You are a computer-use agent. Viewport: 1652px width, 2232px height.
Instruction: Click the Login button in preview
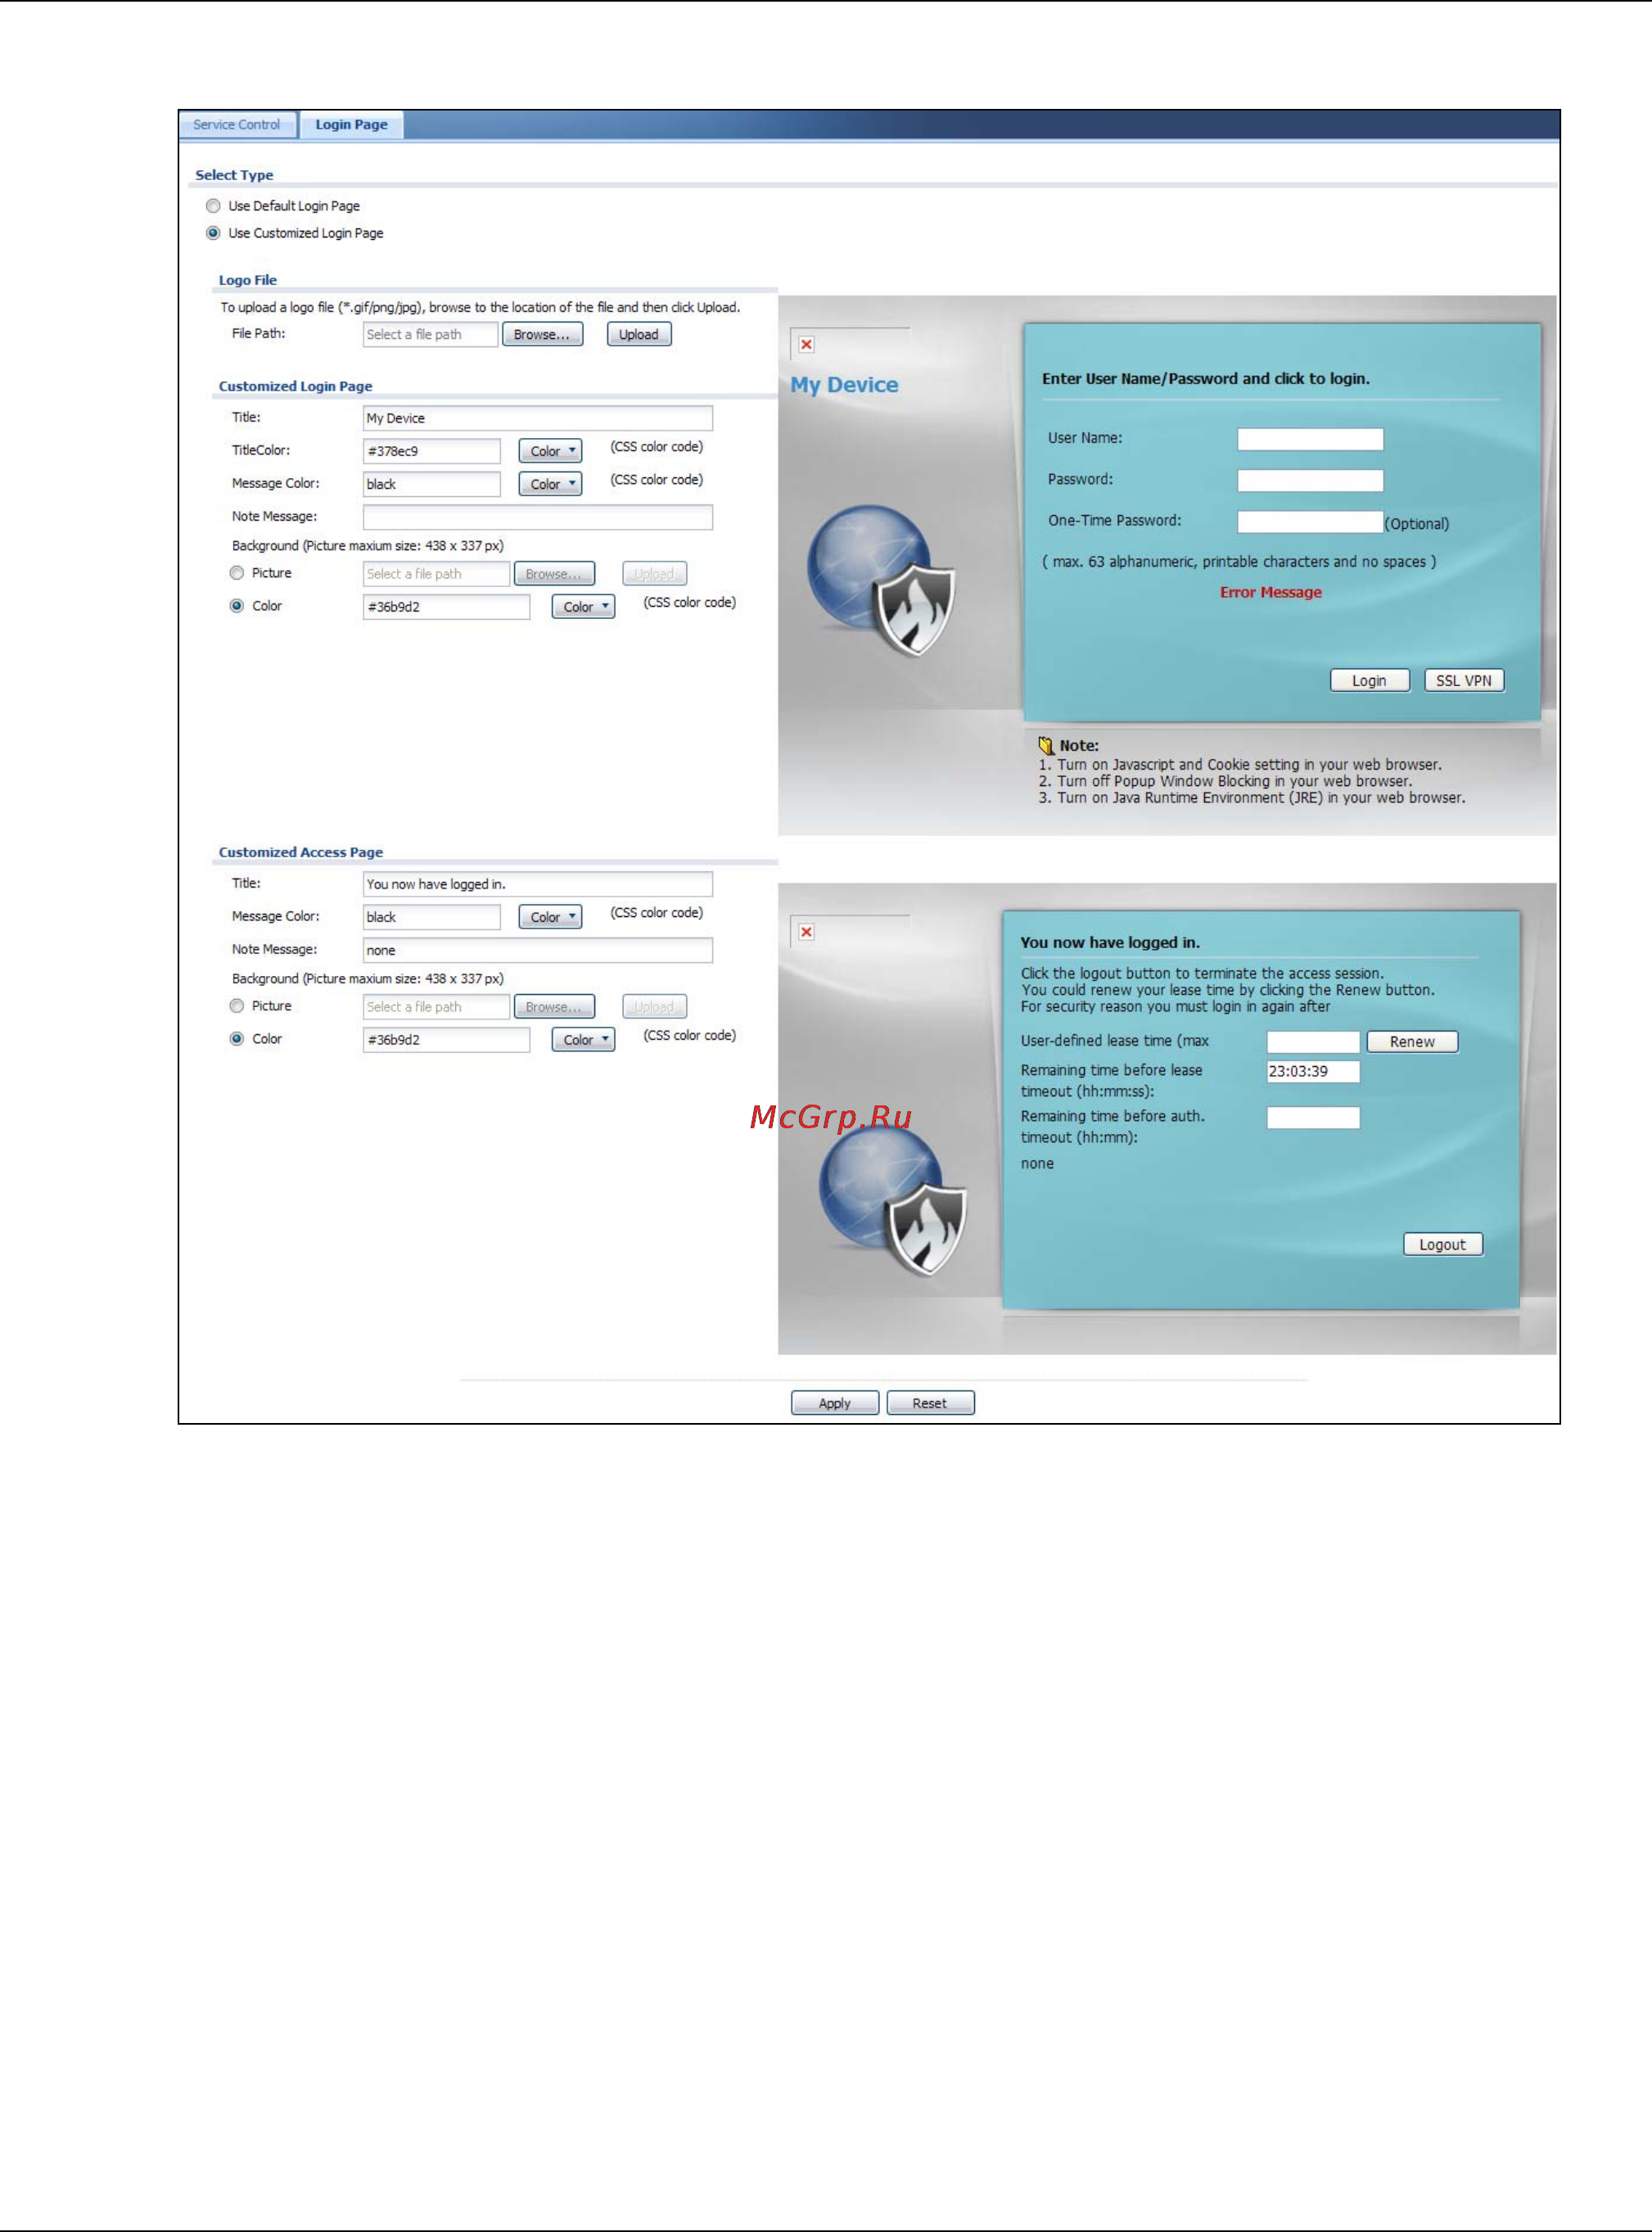tap(1369, 681)
